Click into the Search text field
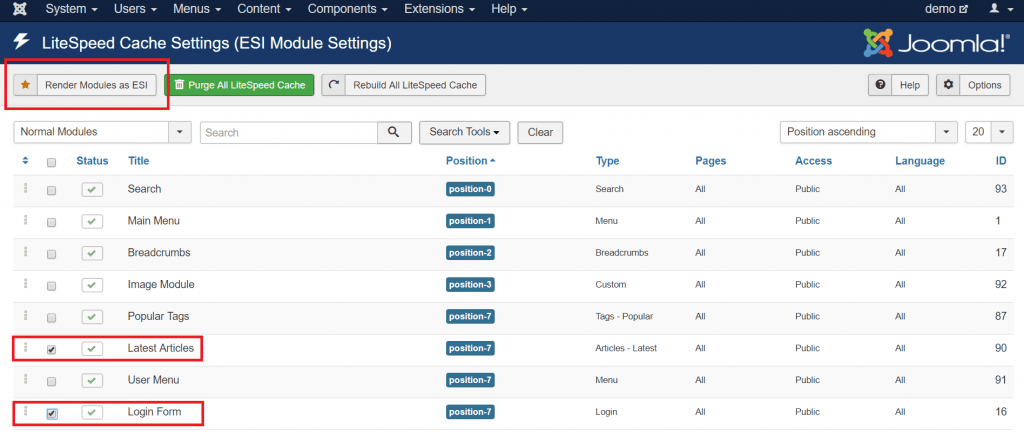Image resolution: width=1024 pixels, height=437 pixels. click(289, 132)
